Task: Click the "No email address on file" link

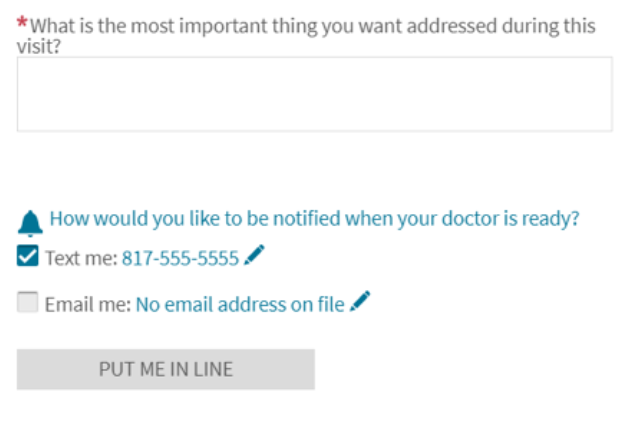Action: click(x=240, y=304)
